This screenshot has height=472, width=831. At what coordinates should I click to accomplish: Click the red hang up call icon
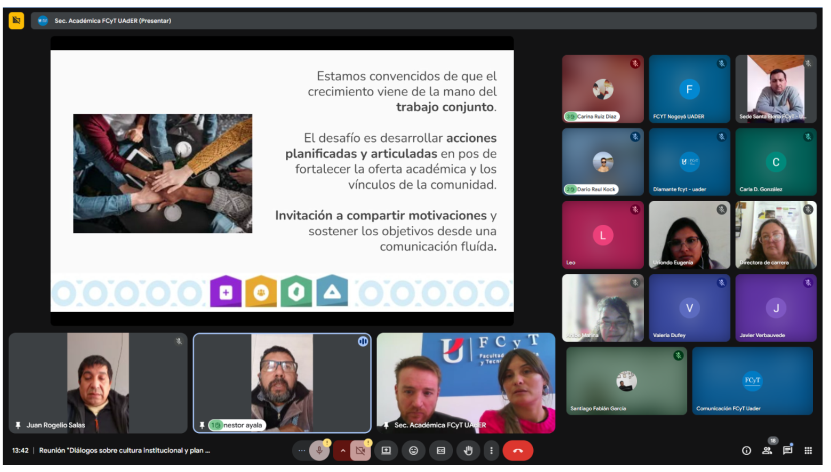click(x=517, y=451)
